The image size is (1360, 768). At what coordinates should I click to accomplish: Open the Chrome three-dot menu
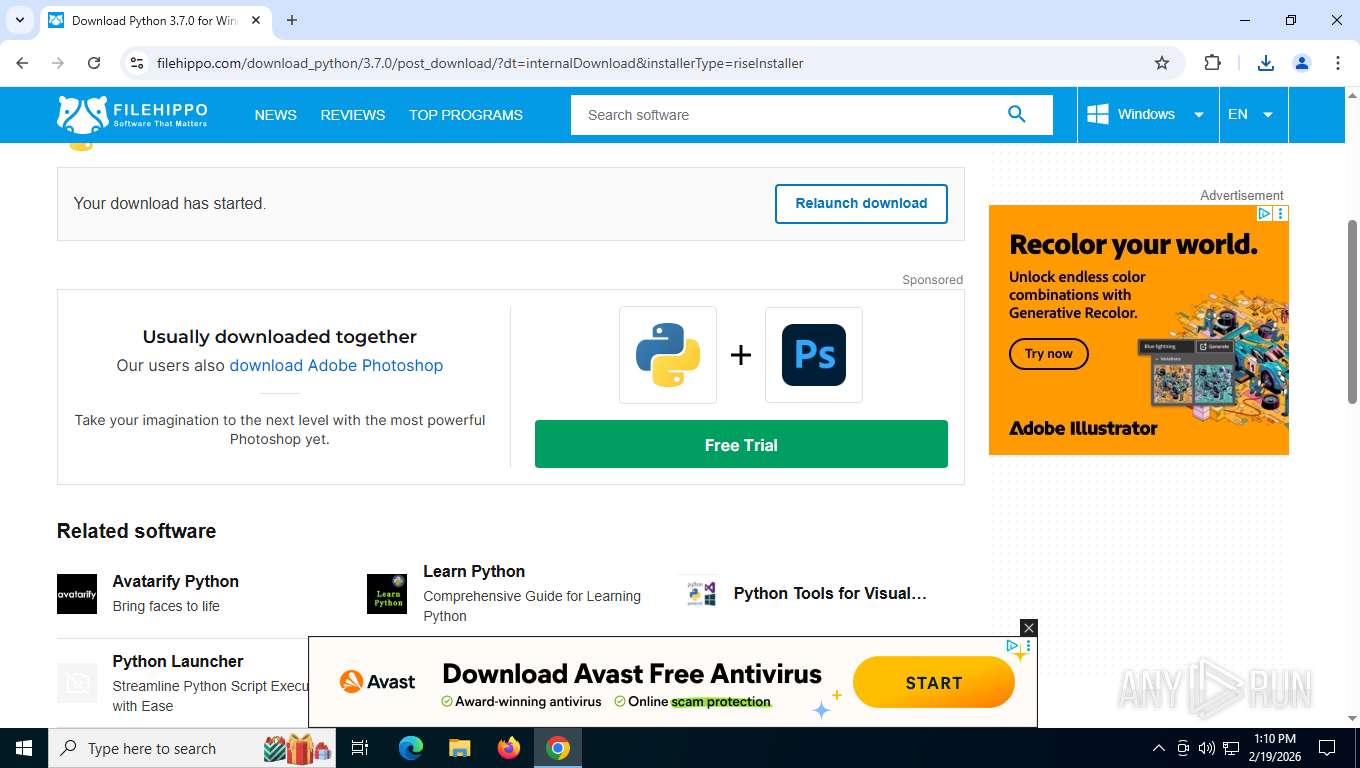pyautogui.click(x=1338, y=63)
